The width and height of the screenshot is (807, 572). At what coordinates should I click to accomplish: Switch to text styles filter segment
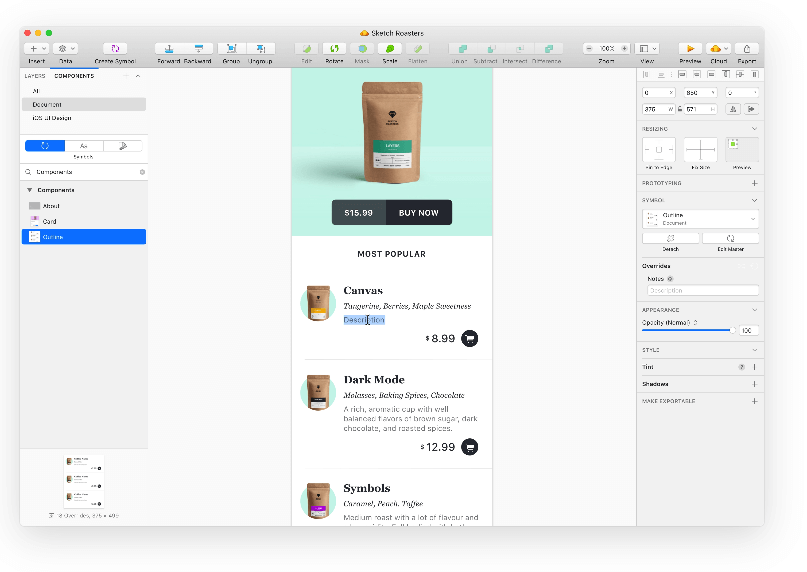[x=84, y=146]
